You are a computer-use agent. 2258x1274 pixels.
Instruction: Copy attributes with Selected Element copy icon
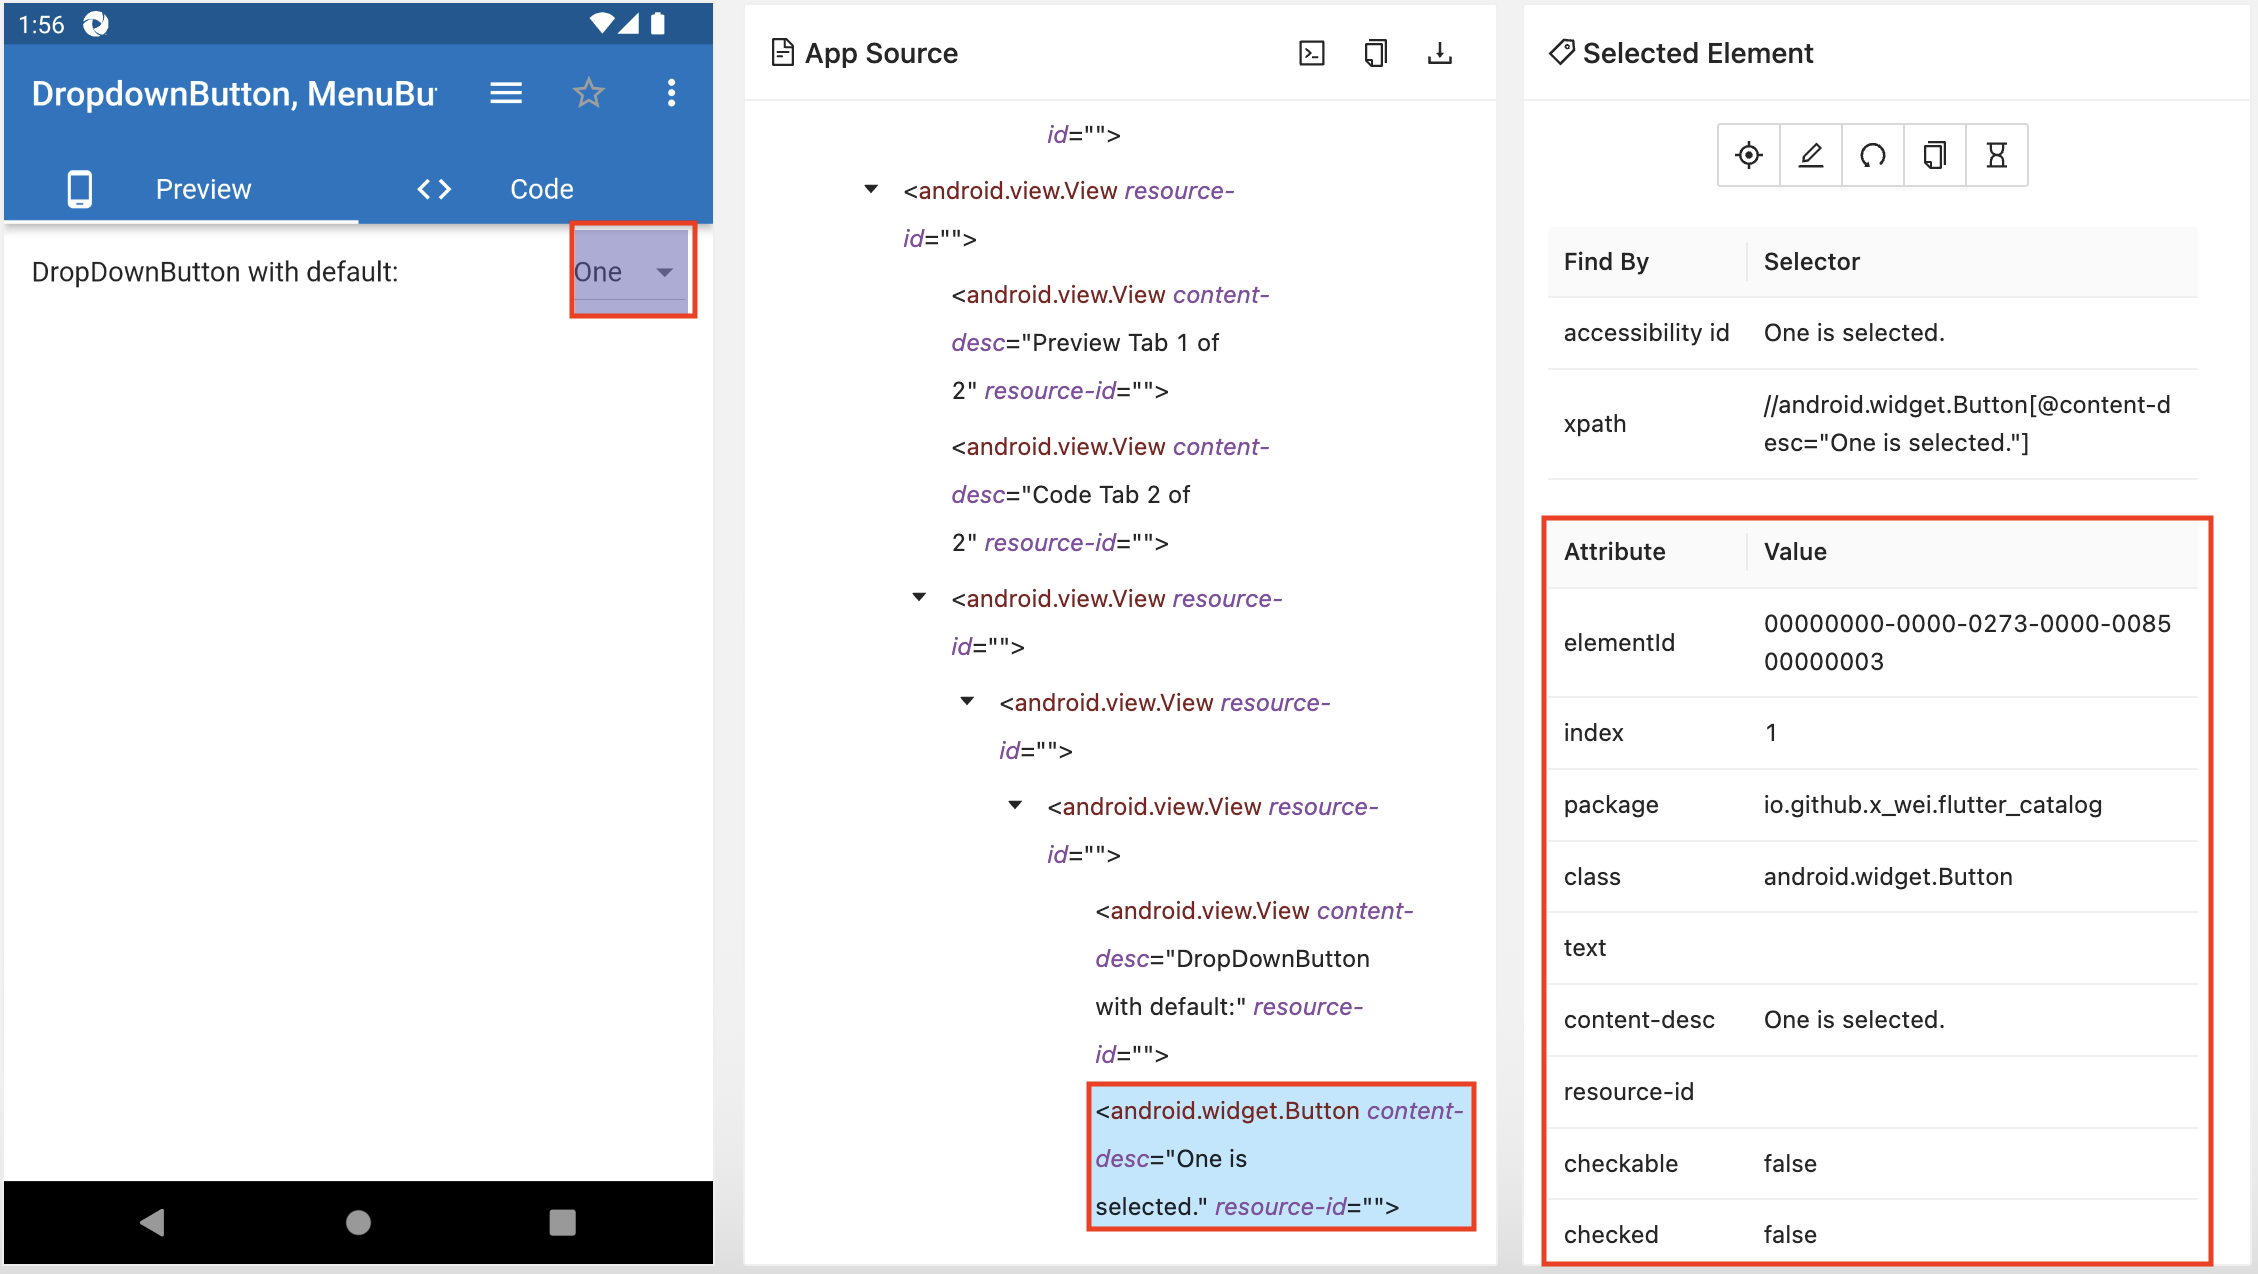tap(1934, 155)
